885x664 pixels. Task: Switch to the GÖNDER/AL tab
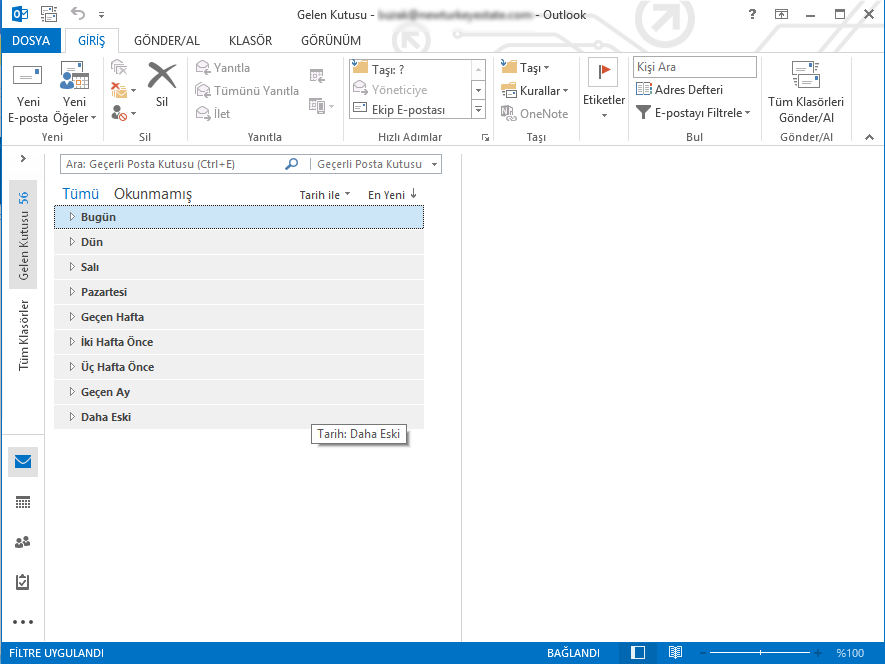(x=167, y=41)
